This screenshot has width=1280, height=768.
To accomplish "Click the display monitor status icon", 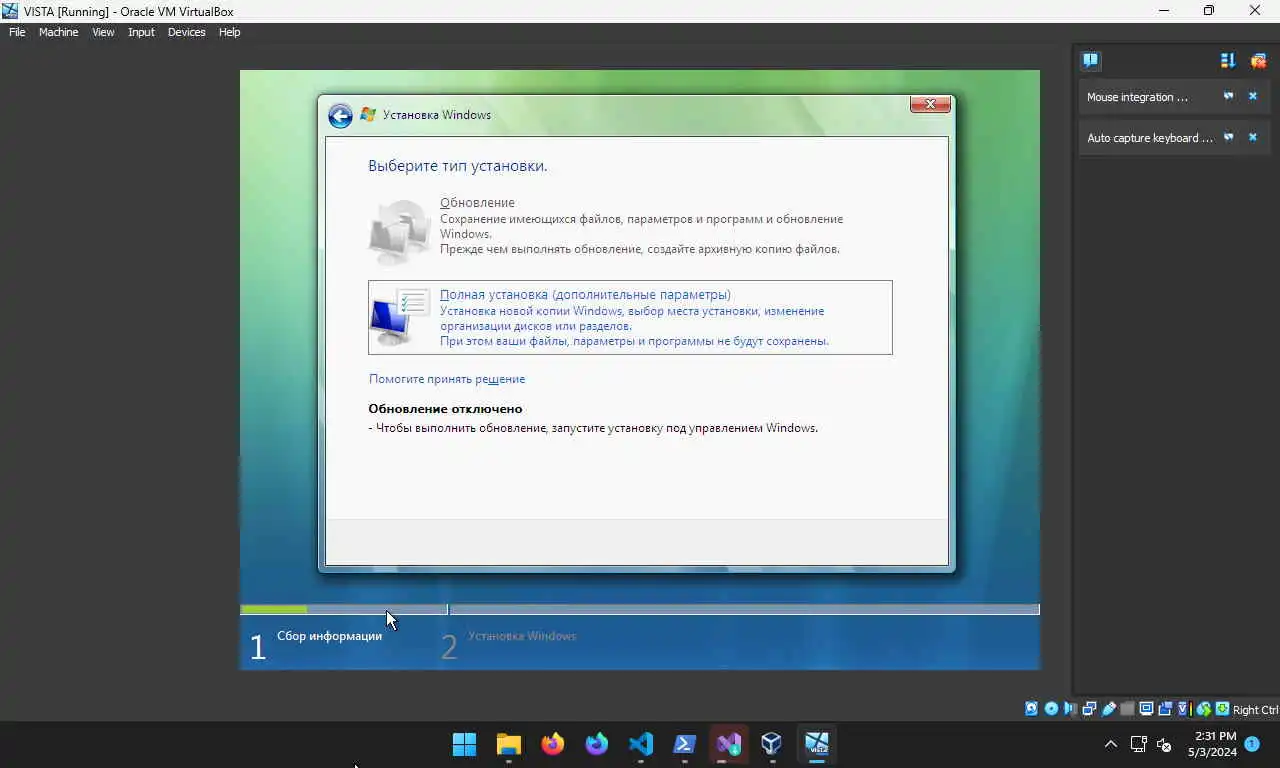I will (1146, 709).
